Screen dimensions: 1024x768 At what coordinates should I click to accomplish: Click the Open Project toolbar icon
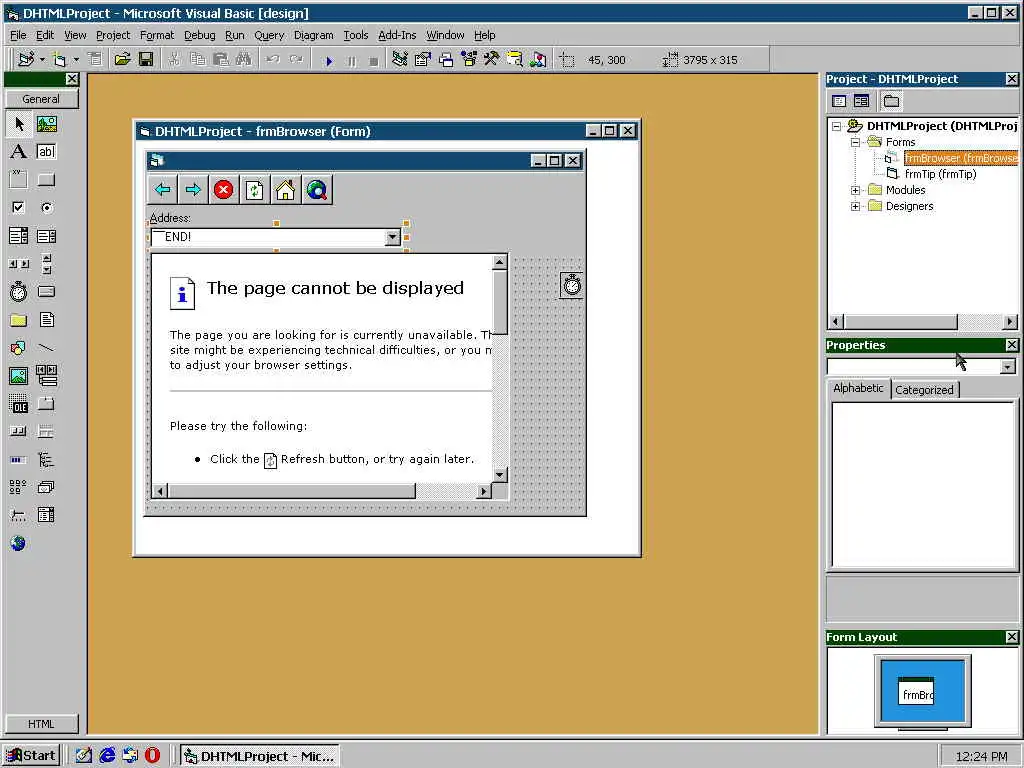(x=122, y=60)
